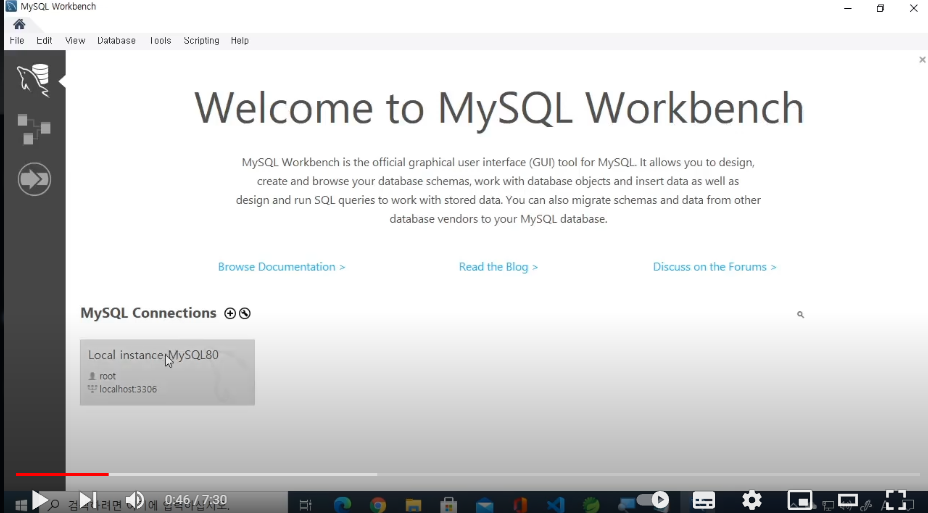Open the Edit menu

44,41
